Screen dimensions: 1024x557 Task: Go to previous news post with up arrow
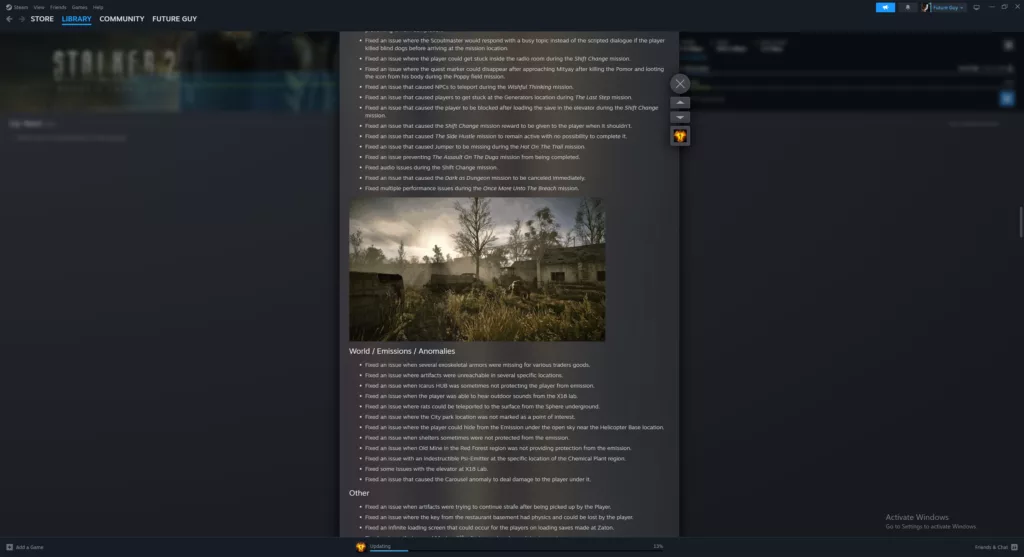(680, 103)
